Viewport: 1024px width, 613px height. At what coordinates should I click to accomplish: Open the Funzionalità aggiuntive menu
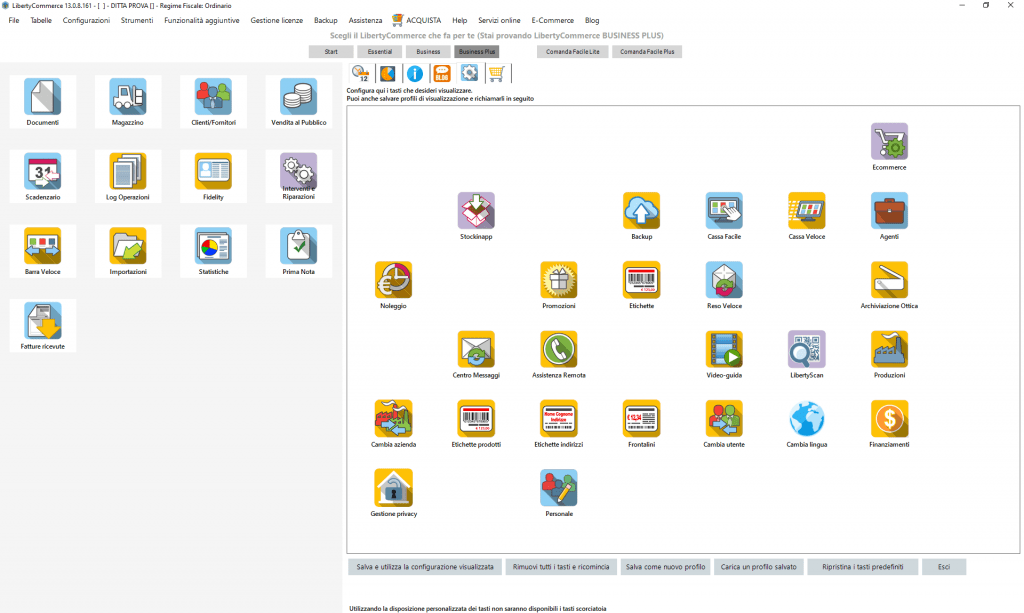tap(202, 20)
